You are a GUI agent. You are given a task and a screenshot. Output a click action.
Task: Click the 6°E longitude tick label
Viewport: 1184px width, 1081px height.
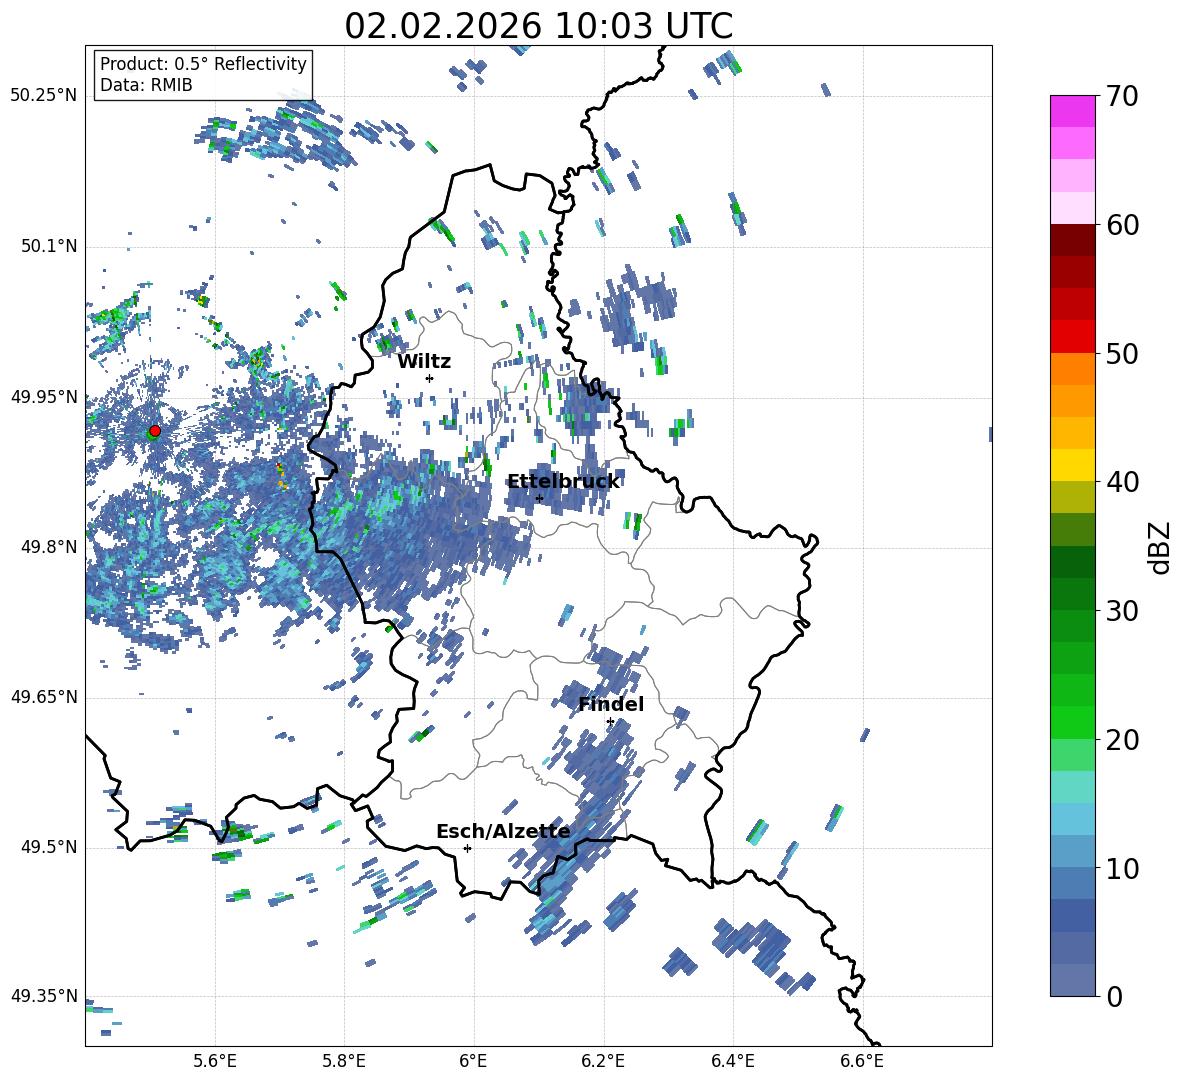[473, 1061]
